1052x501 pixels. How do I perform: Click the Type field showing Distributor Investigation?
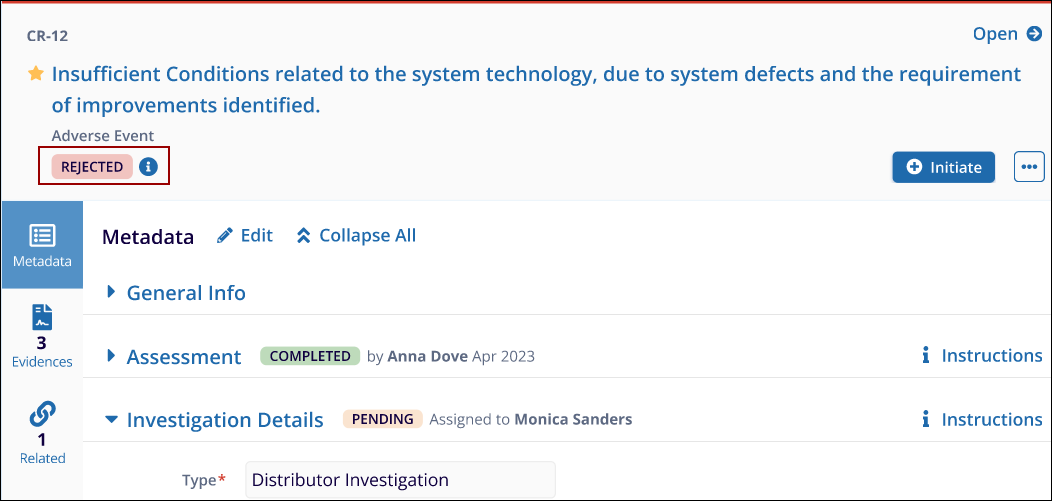400,480
